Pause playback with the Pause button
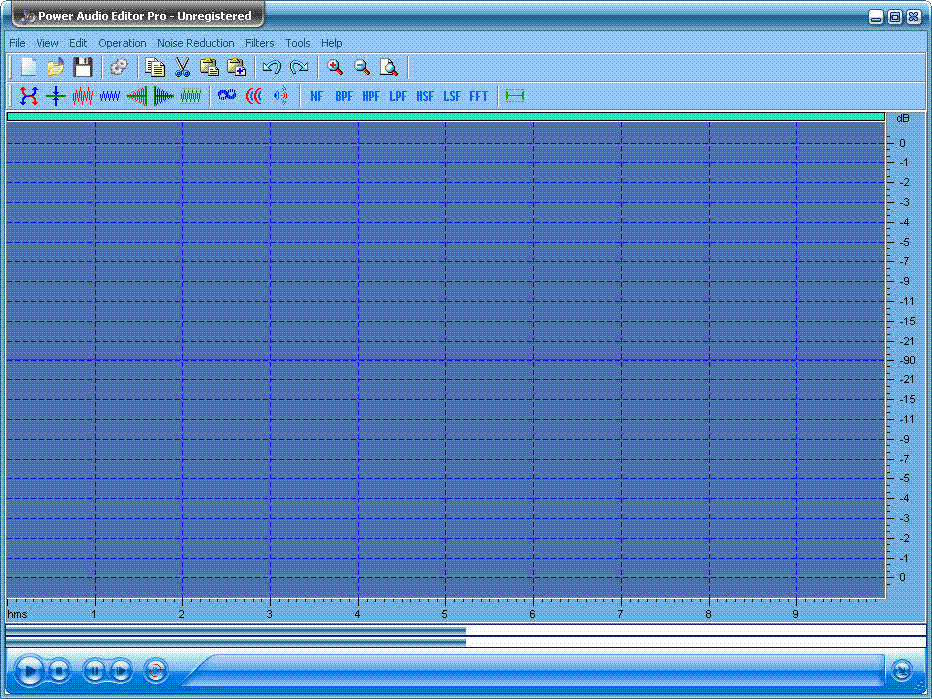This screenshot has width=932, height=699. (94, 671)
